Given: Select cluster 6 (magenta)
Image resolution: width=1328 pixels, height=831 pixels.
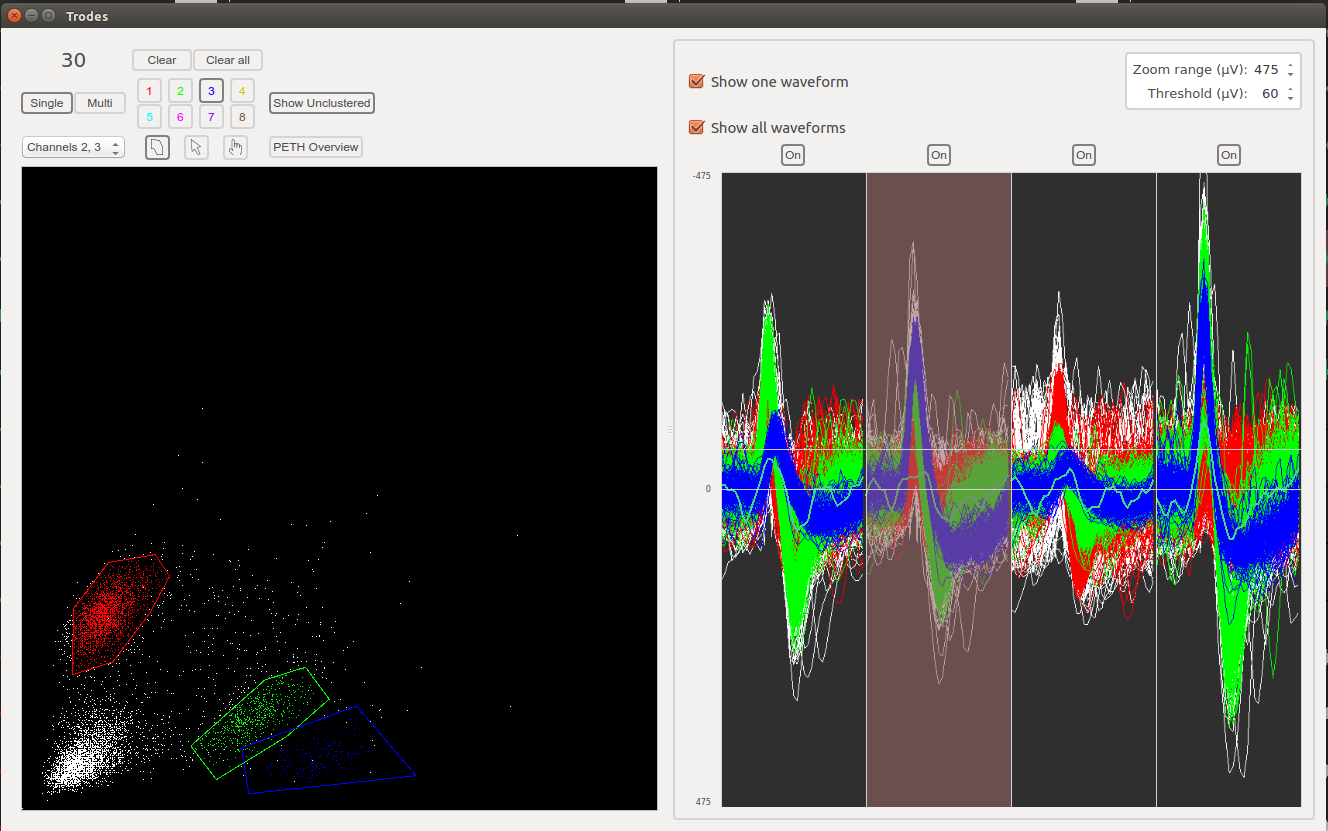Looking at the screenshot, I should [x=180, y=117].
